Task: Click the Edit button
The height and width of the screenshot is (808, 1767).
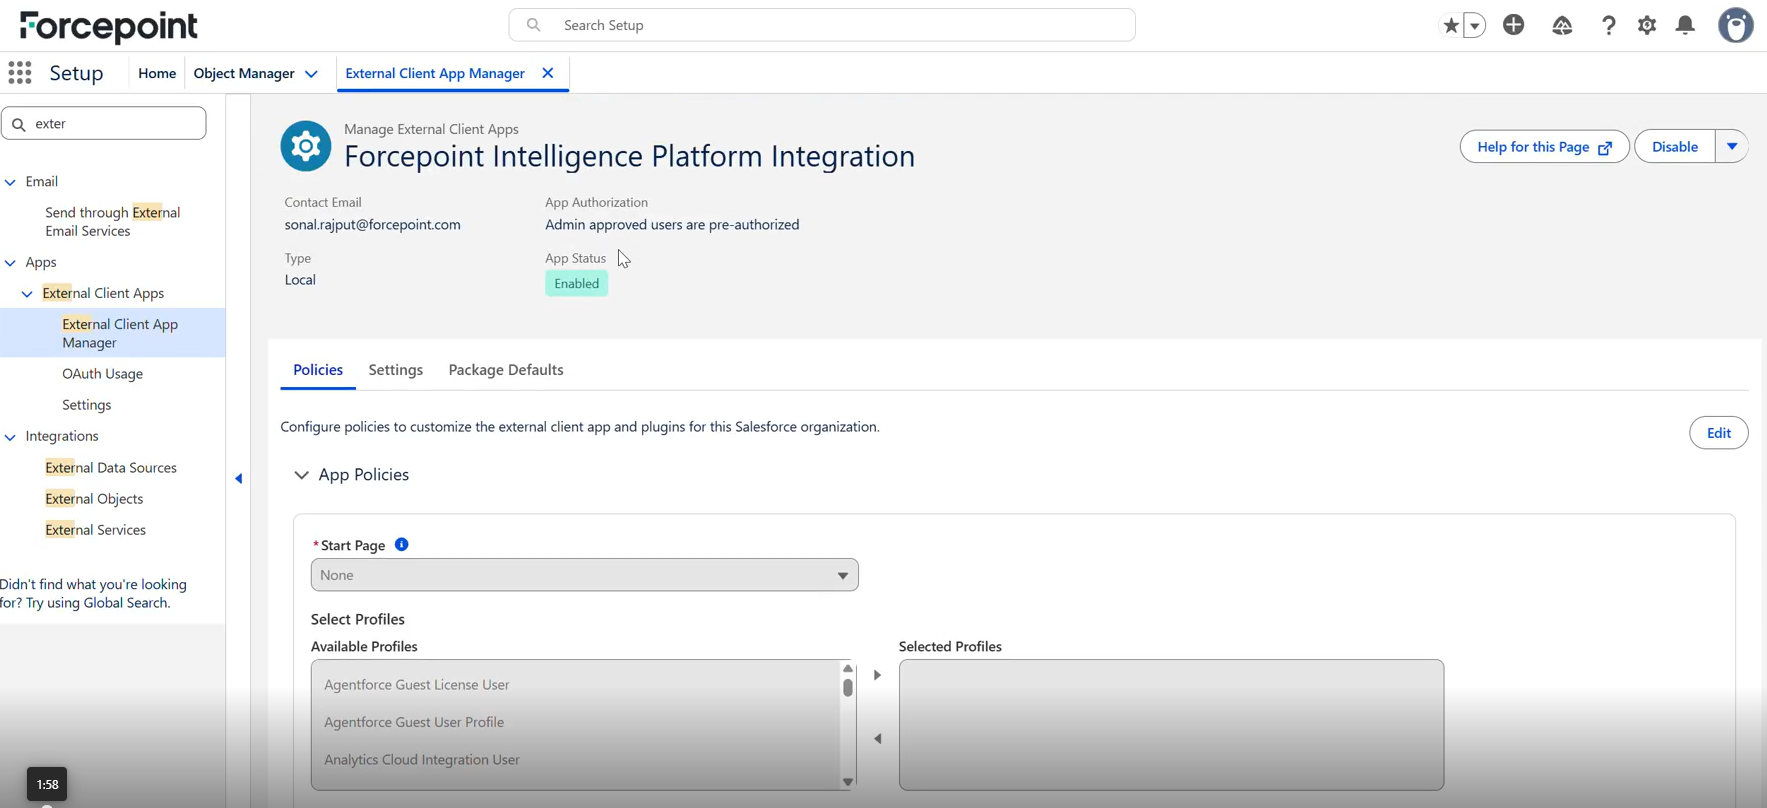Action: click(x=1719, y=433)
